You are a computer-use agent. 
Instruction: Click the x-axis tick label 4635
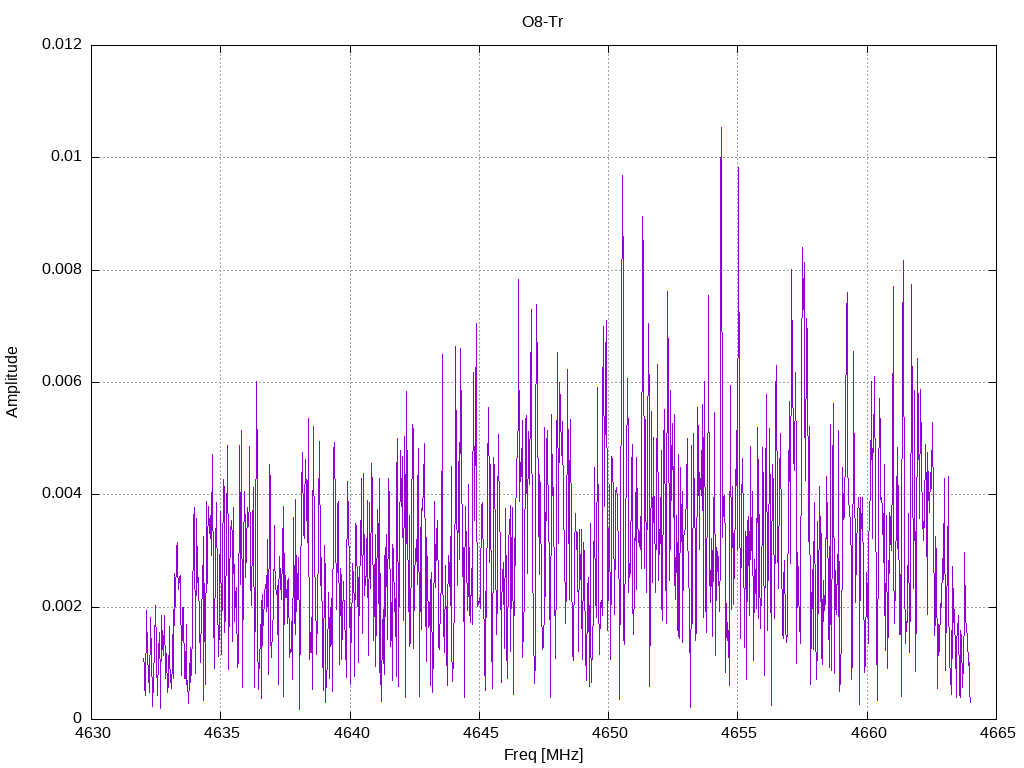[221, 733]
